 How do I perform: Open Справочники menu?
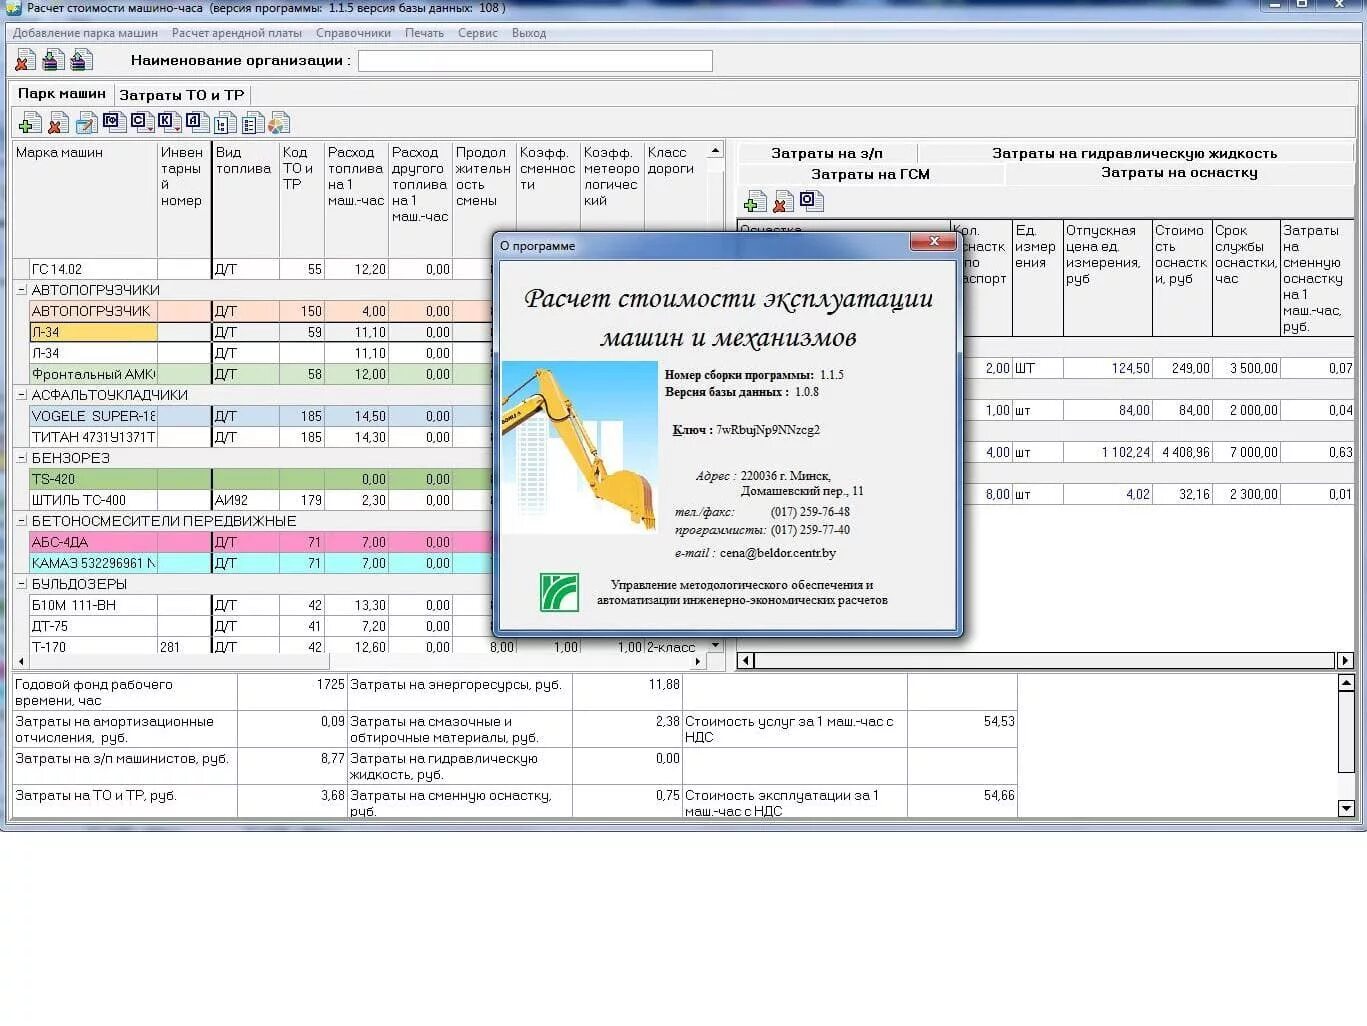coord(353,33)
